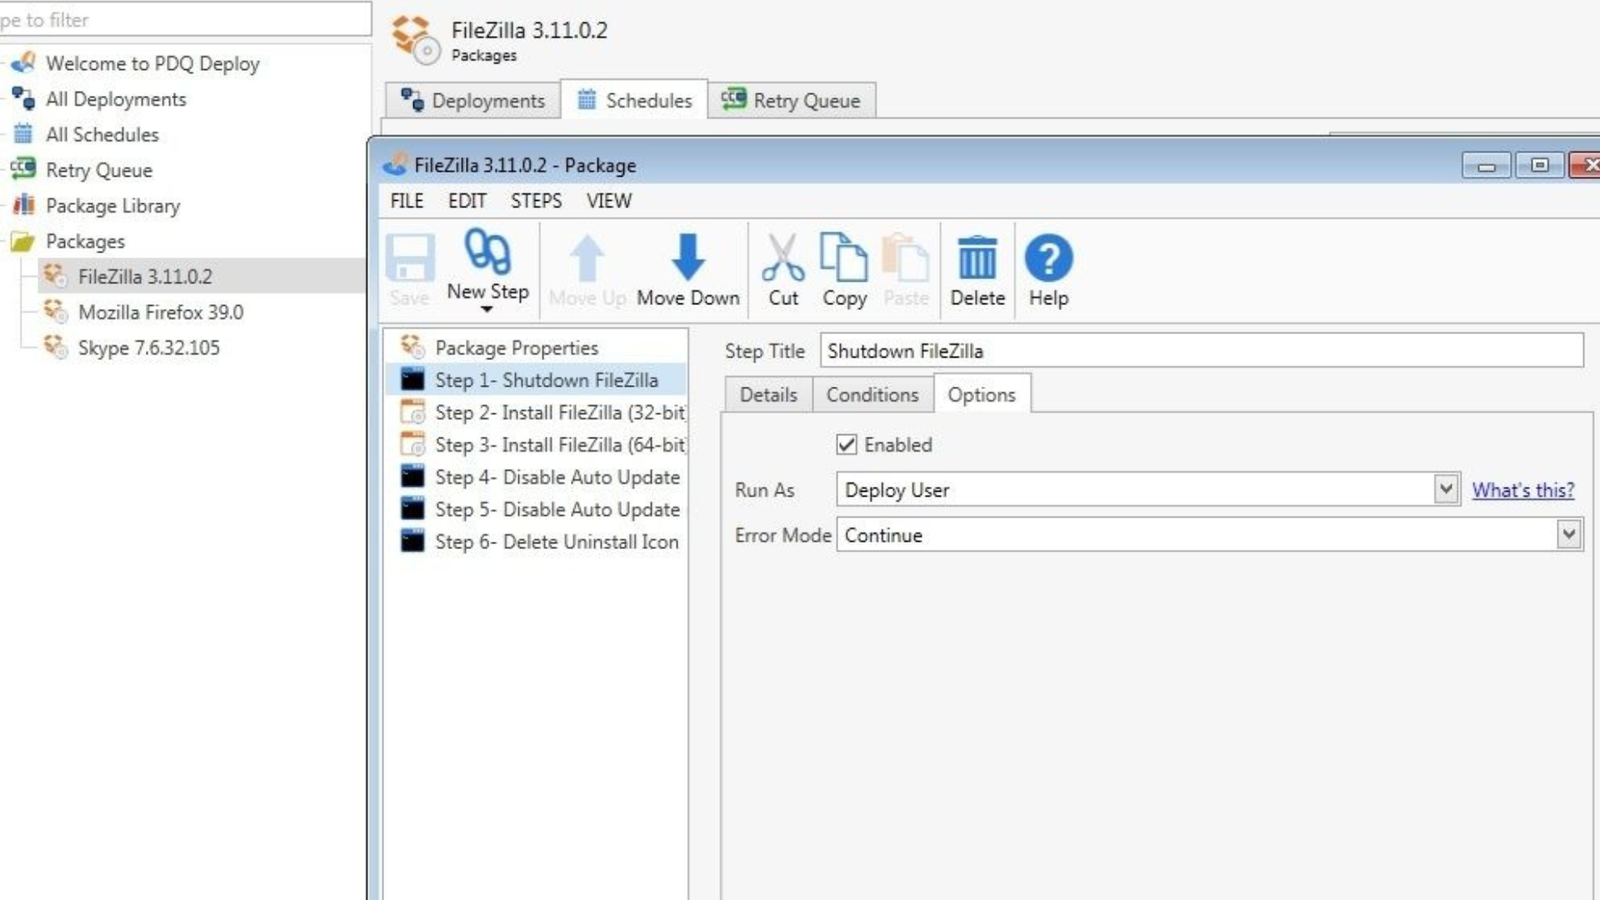Click the Move Down arrow icon
The width and height of the screenshot is (1600, 900).
pyautogui.click(x=687, y=257)
